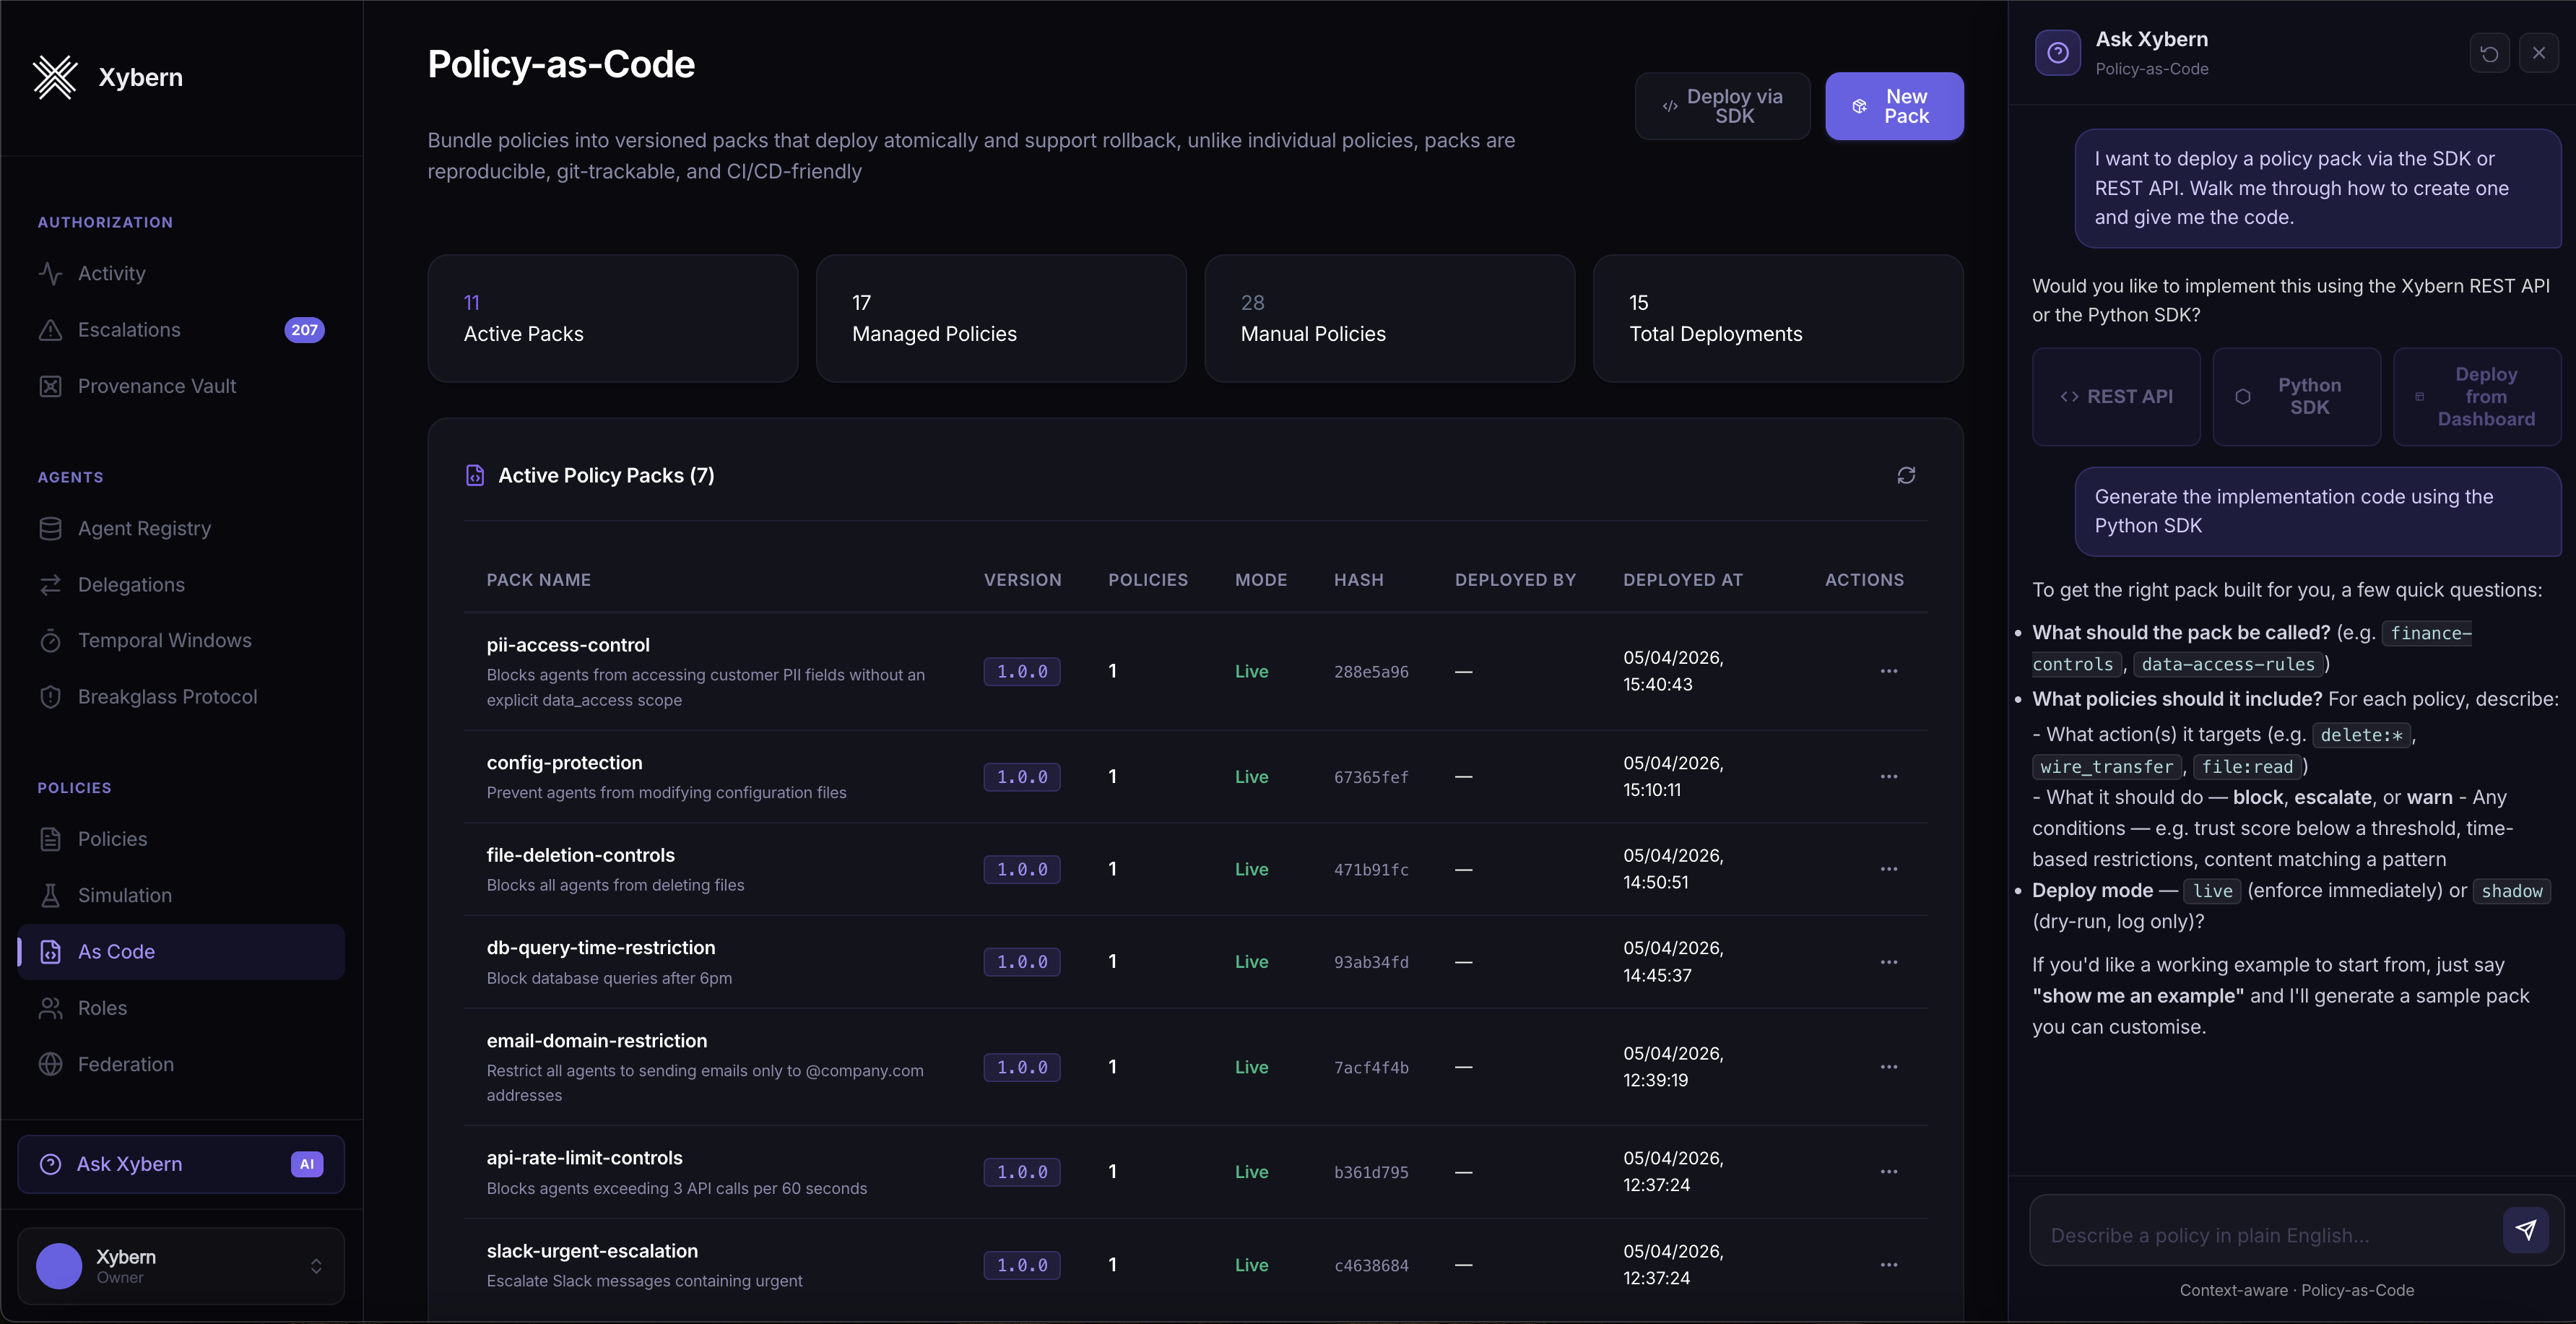Click the Xybern logo icon
2576x1324 pixels.
click(55, 77)
